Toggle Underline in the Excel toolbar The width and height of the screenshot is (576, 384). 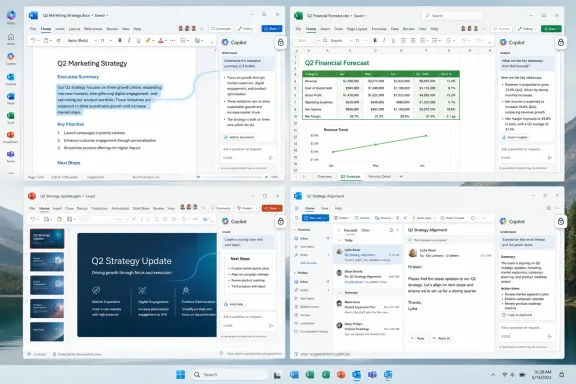pos(393,40)
